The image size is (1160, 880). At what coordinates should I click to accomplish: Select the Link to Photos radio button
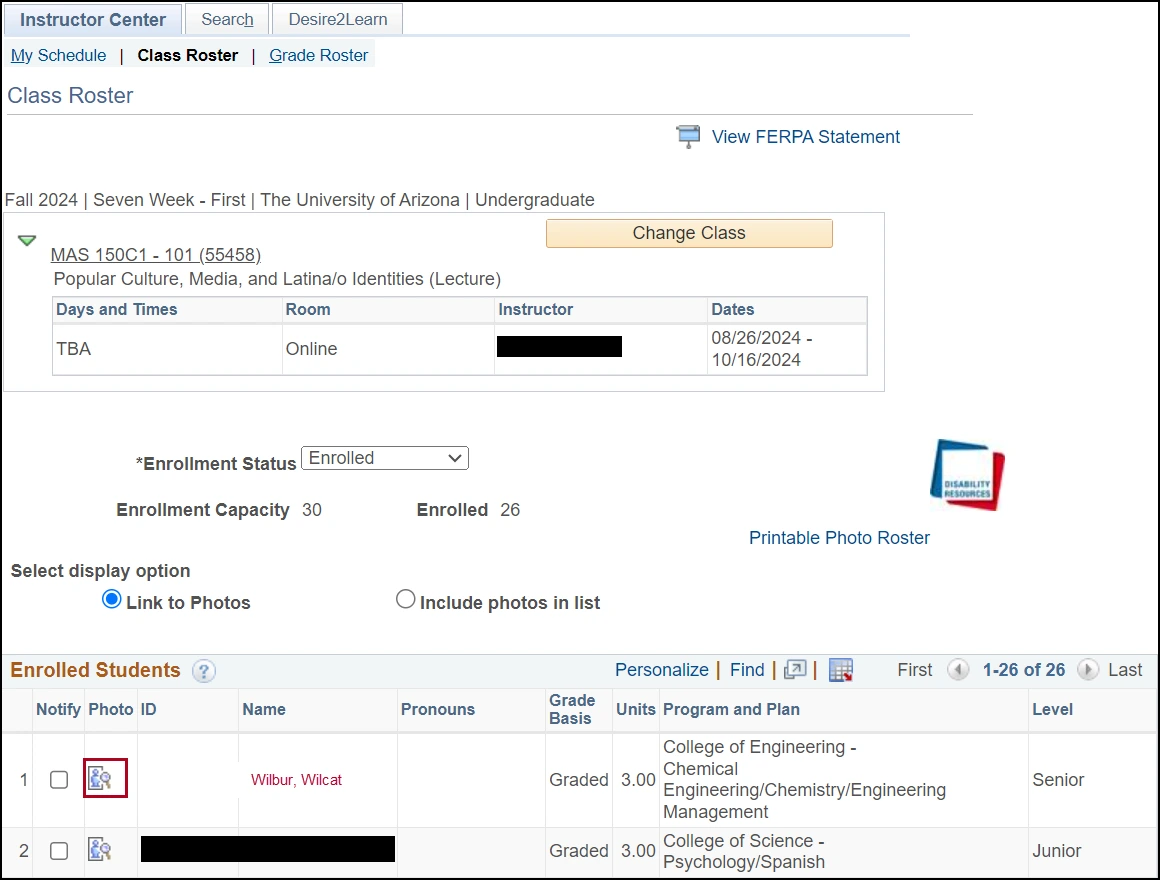112,600
